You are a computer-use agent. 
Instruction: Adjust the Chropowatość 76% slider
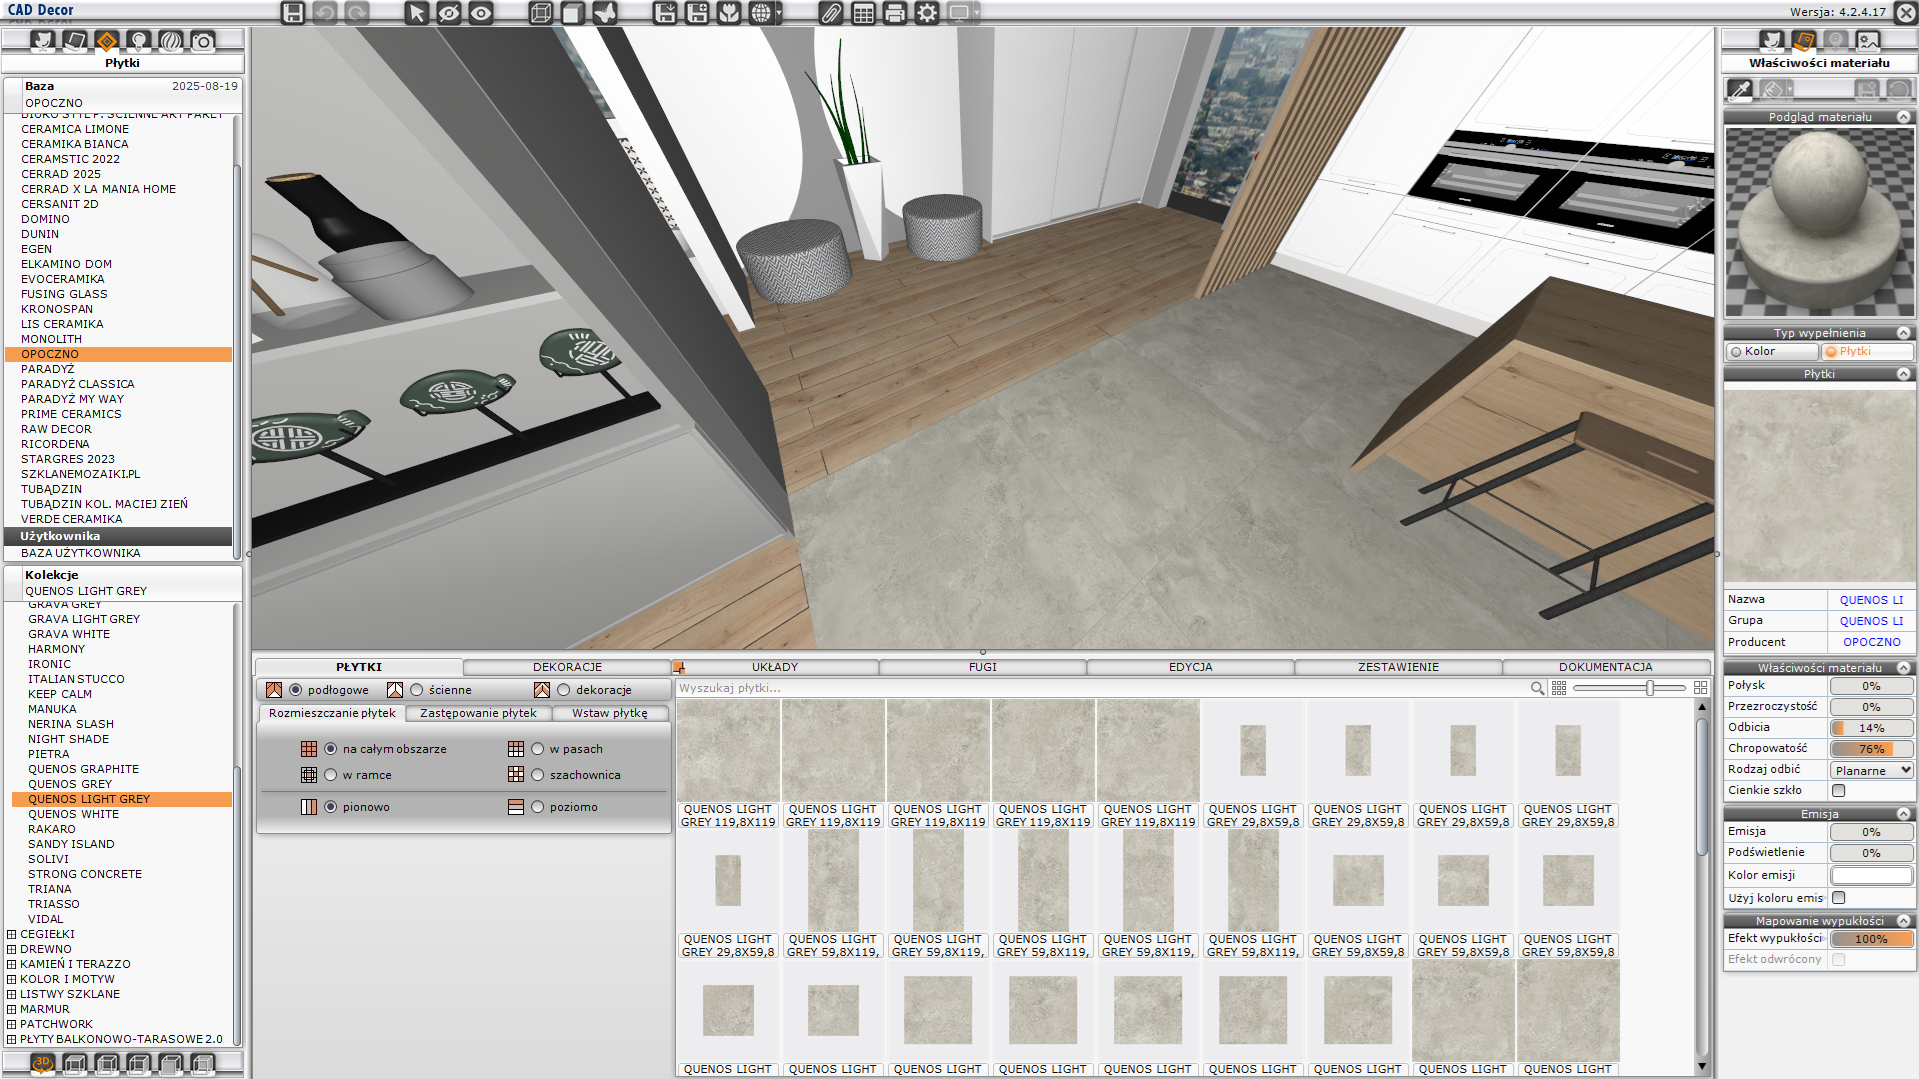1871,749
